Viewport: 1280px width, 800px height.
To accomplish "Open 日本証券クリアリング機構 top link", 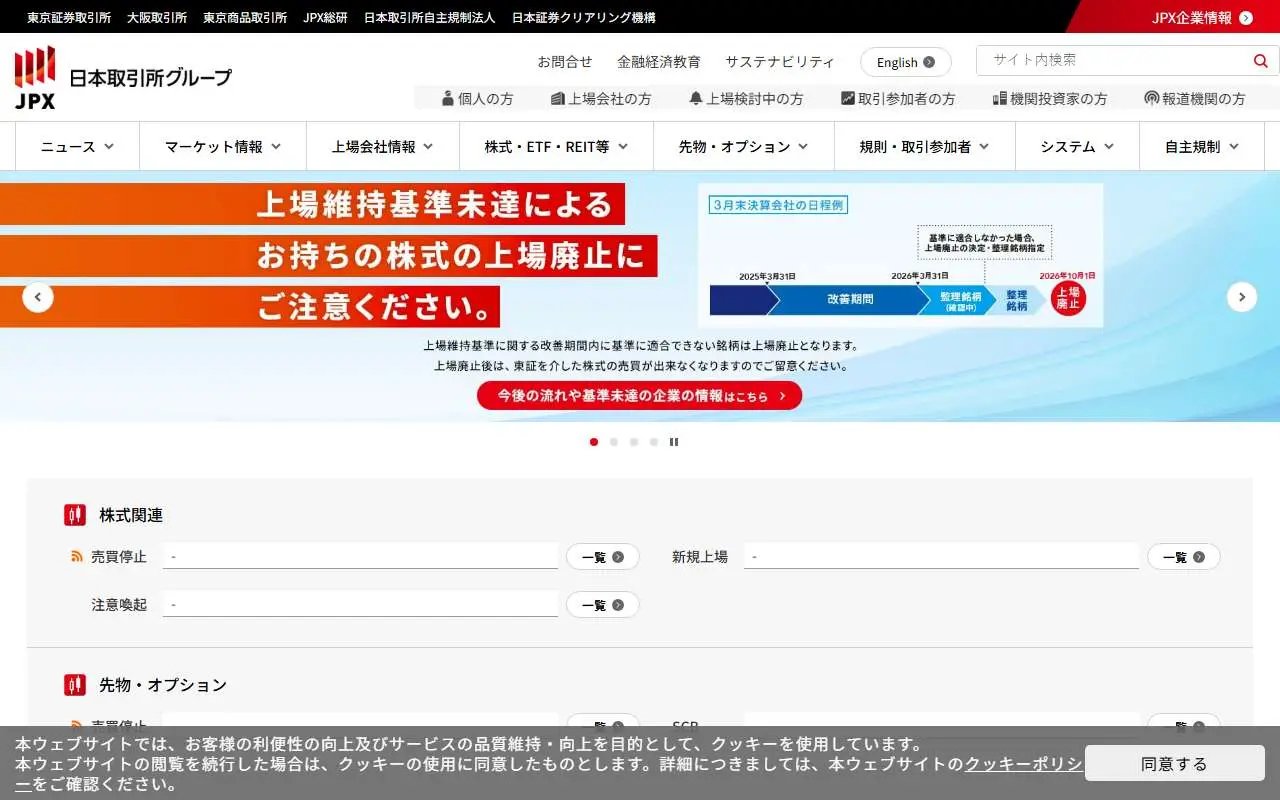I will [584, 17].
